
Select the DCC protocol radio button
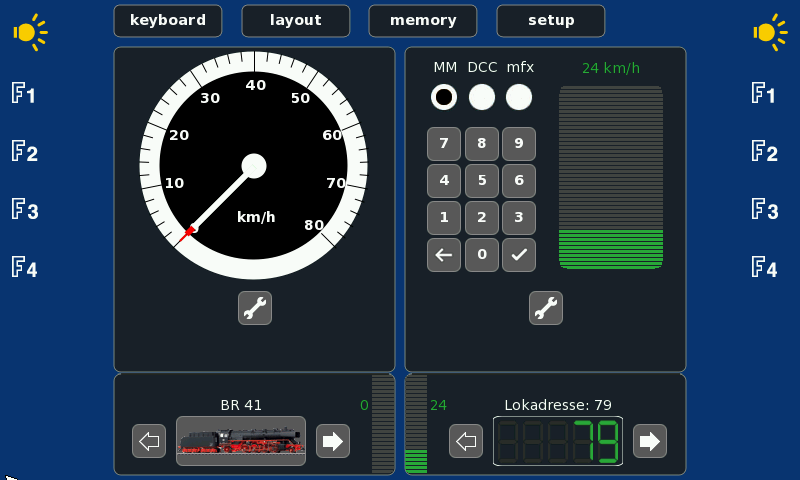click(482, 97)
